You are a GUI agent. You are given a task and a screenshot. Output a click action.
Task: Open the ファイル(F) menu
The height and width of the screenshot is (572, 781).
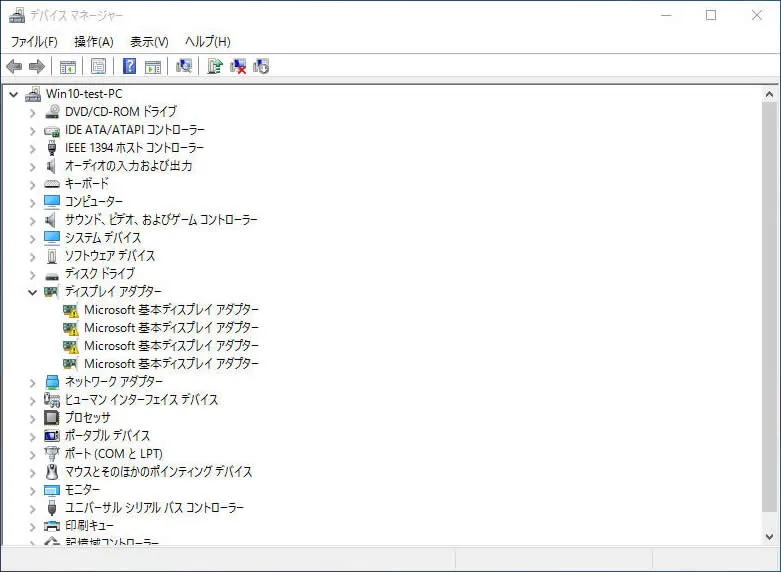point(34,42)
